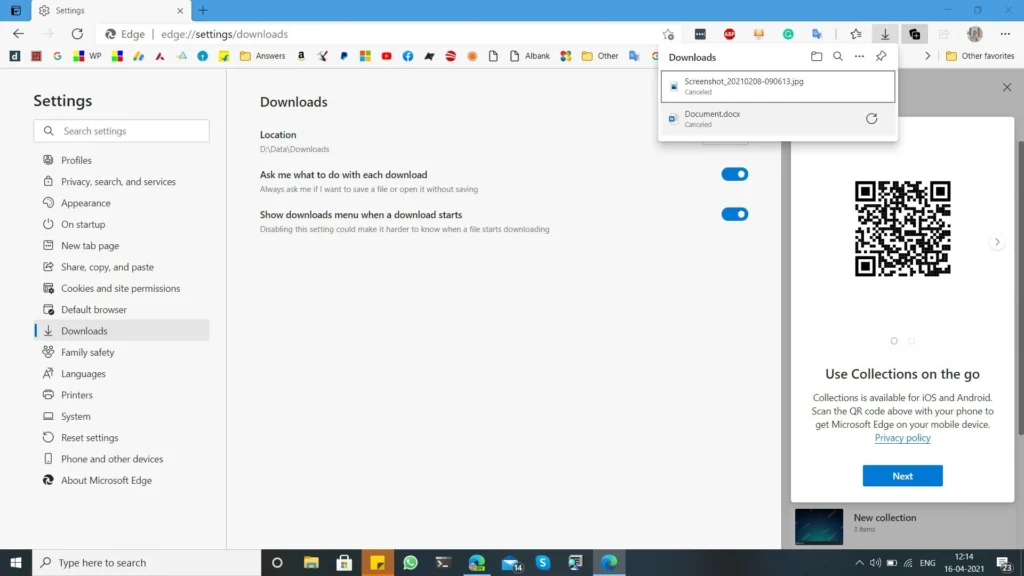Go to next Collections tip slide arrow
Image resolution: width=1024 pixels, height=576 pixels.
point(997,242)
